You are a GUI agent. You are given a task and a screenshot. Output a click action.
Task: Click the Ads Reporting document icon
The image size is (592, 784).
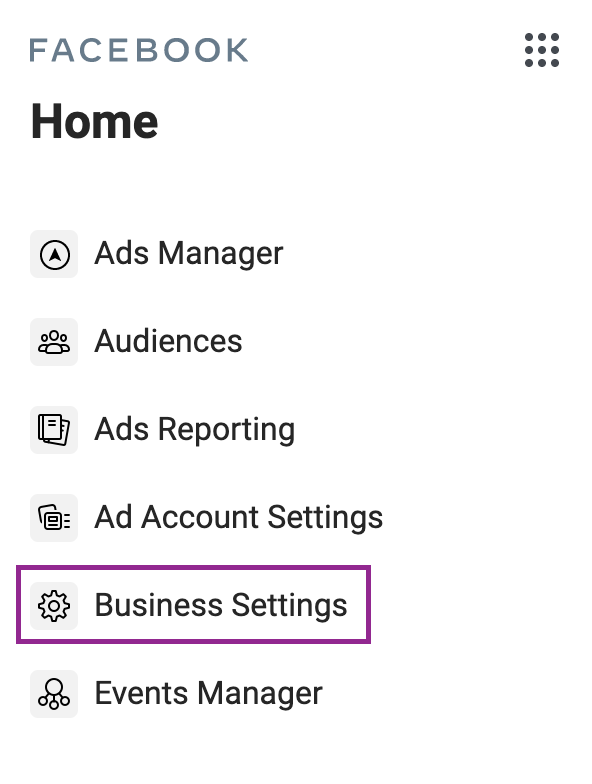(x=54, y=430)
